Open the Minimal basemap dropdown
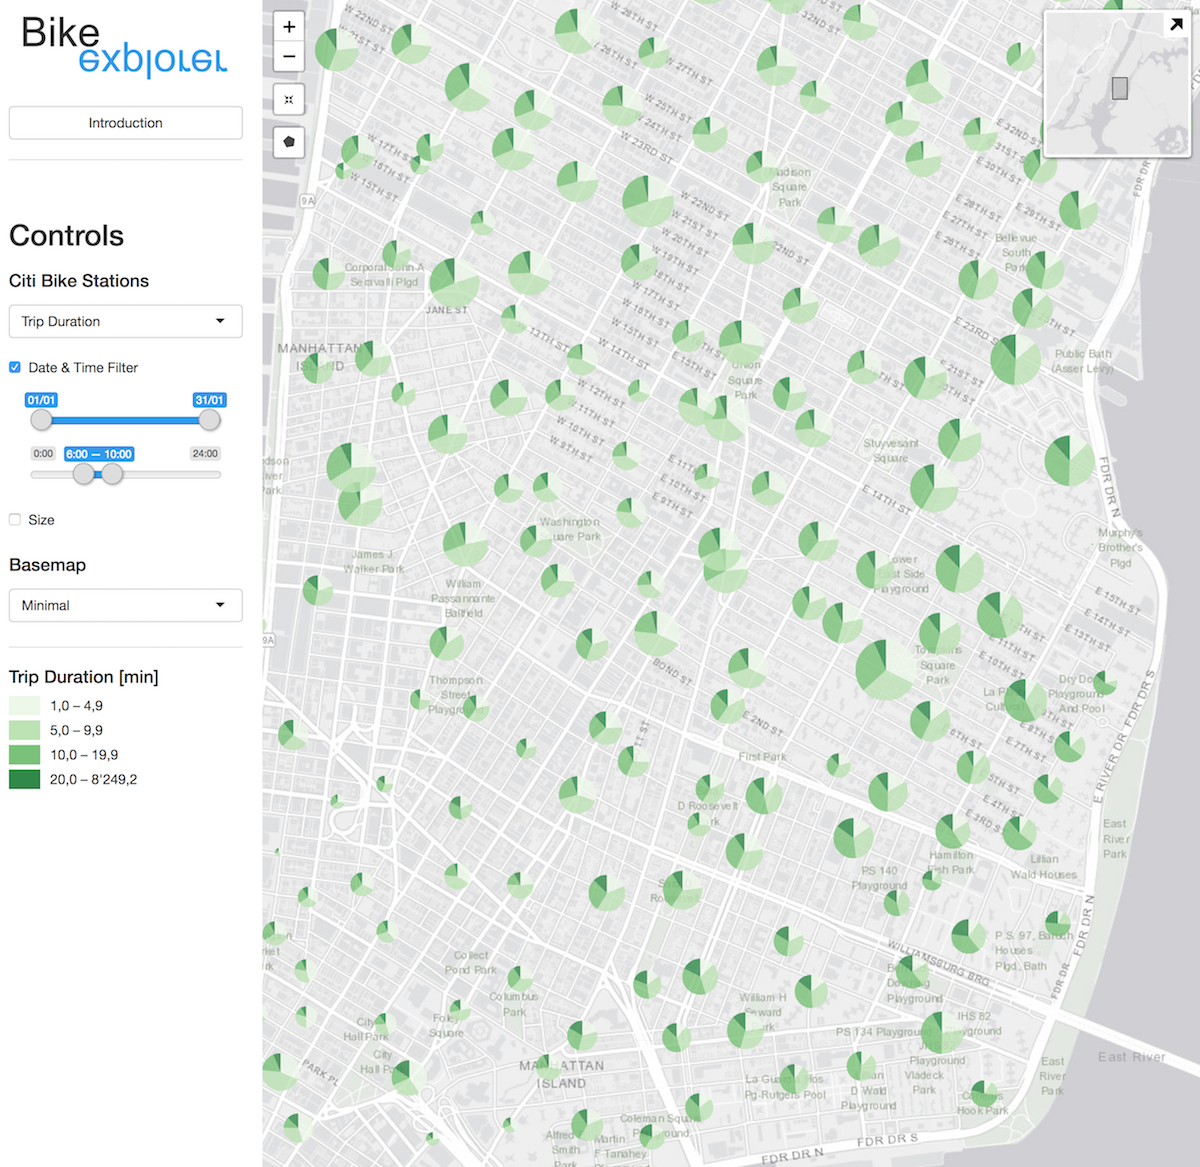The height and width of the screenshot is (1167, 1200). (x=126, y=605)
